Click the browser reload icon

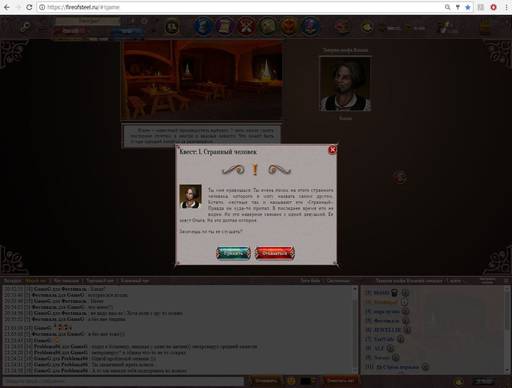point(29,7)
